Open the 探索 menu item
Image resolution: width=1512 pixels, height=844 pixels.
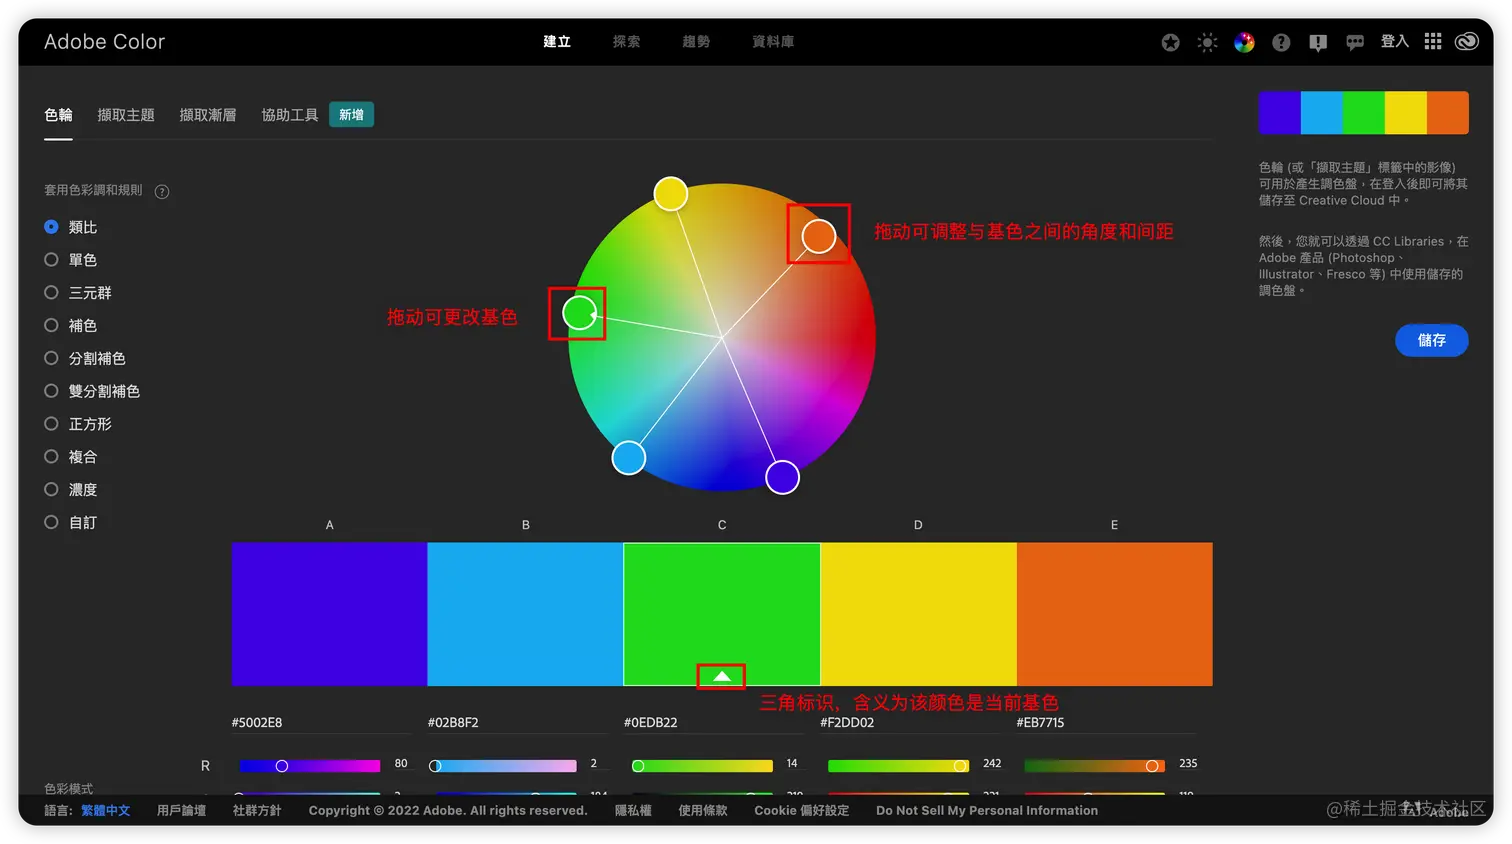[x=626, y=42]
